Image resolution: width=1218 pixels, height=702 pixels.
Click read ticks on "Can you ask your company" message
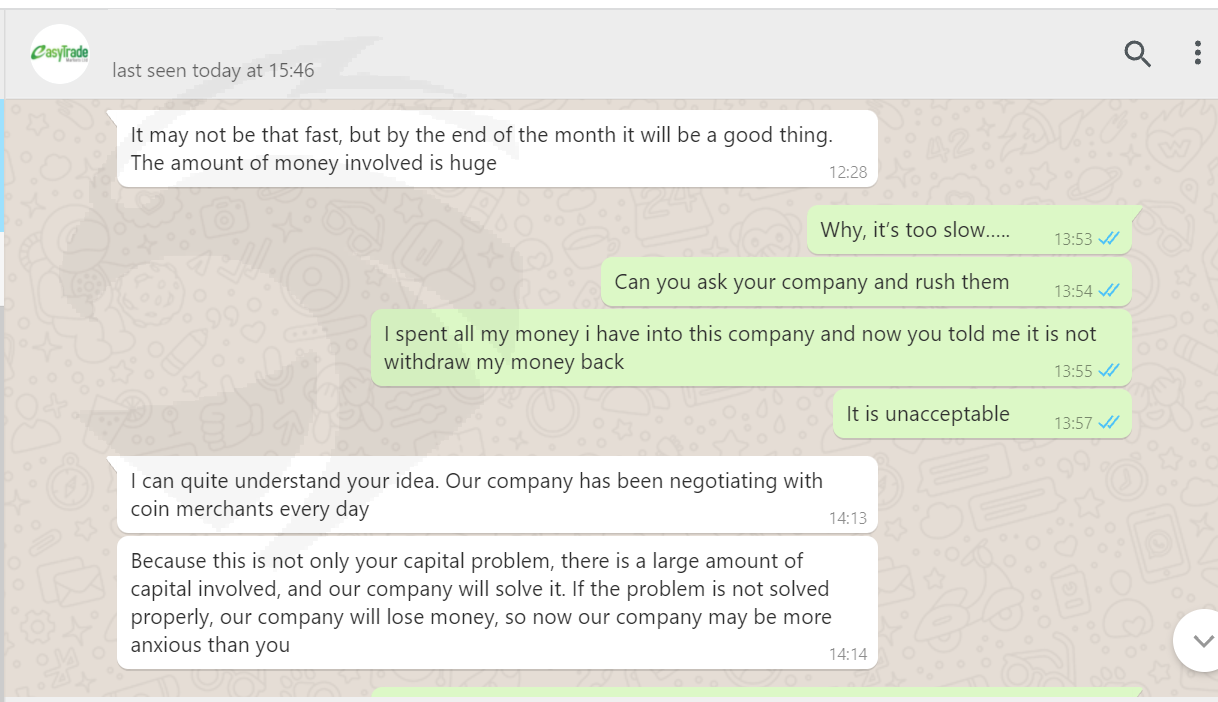tap(1108, 291)
